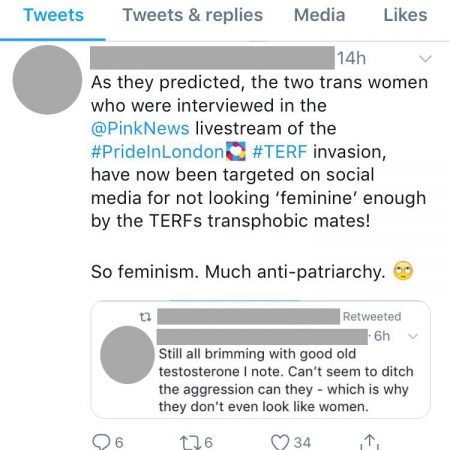This screenshot has width=450, height=450.
Task: Like the tweet with the heart icon
Action: coord(280,442)
